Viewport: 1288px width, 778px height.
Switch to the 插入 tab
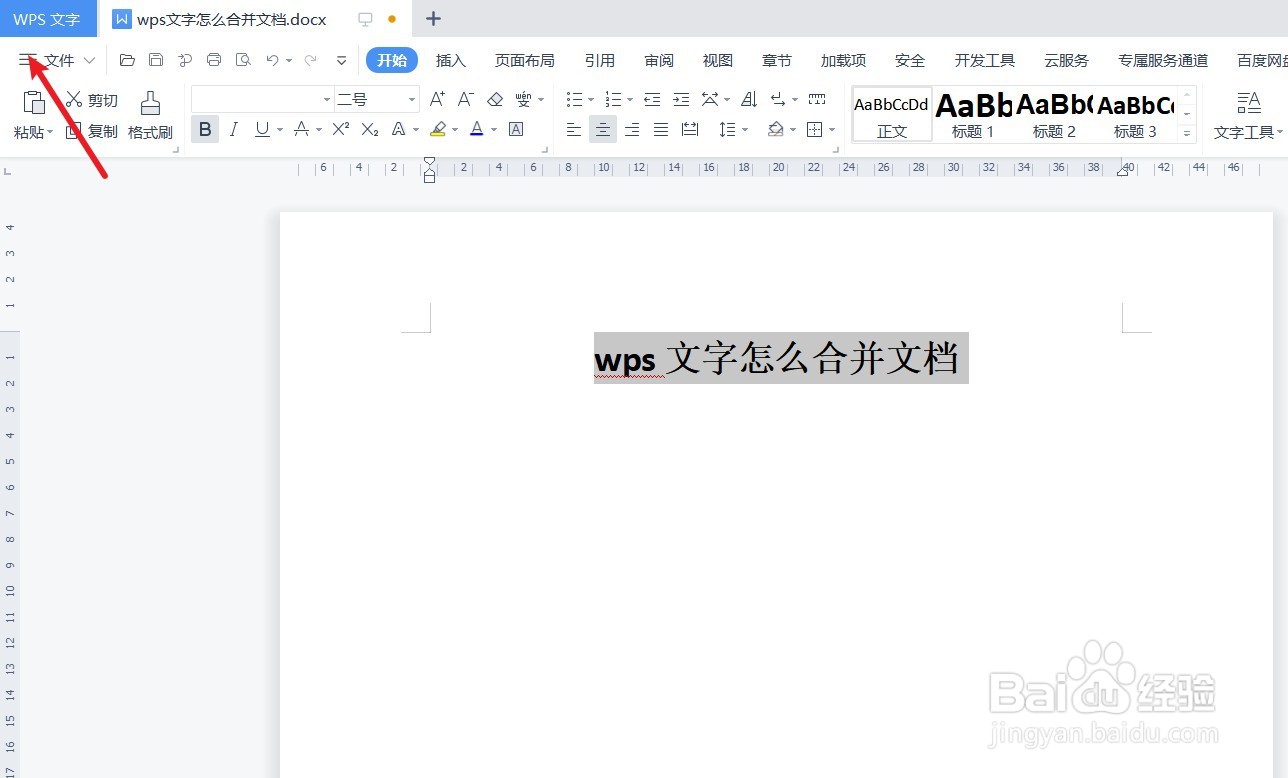[451, 60]
